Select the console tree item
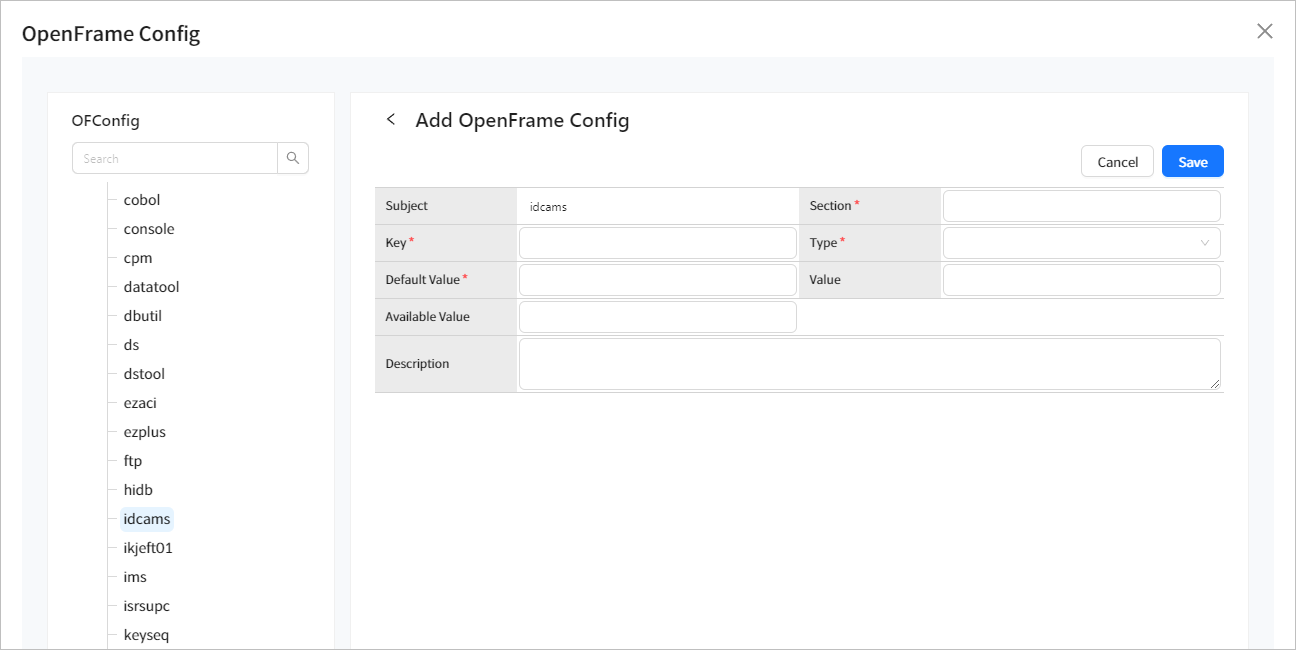Screen dimensions: 1296x650 click(147, 228)
